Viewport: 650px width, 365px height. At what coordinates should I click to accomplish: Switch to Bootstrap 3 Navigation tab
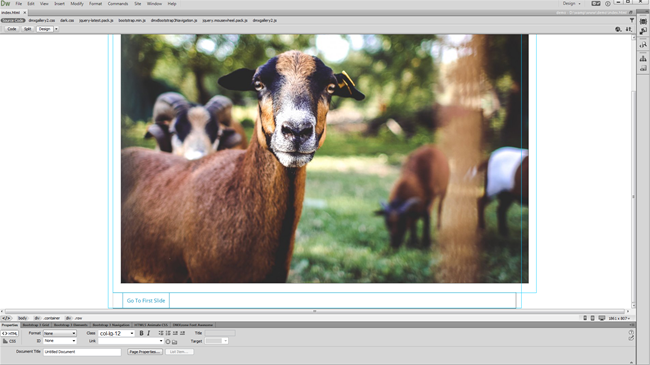[x=111, y=325]
